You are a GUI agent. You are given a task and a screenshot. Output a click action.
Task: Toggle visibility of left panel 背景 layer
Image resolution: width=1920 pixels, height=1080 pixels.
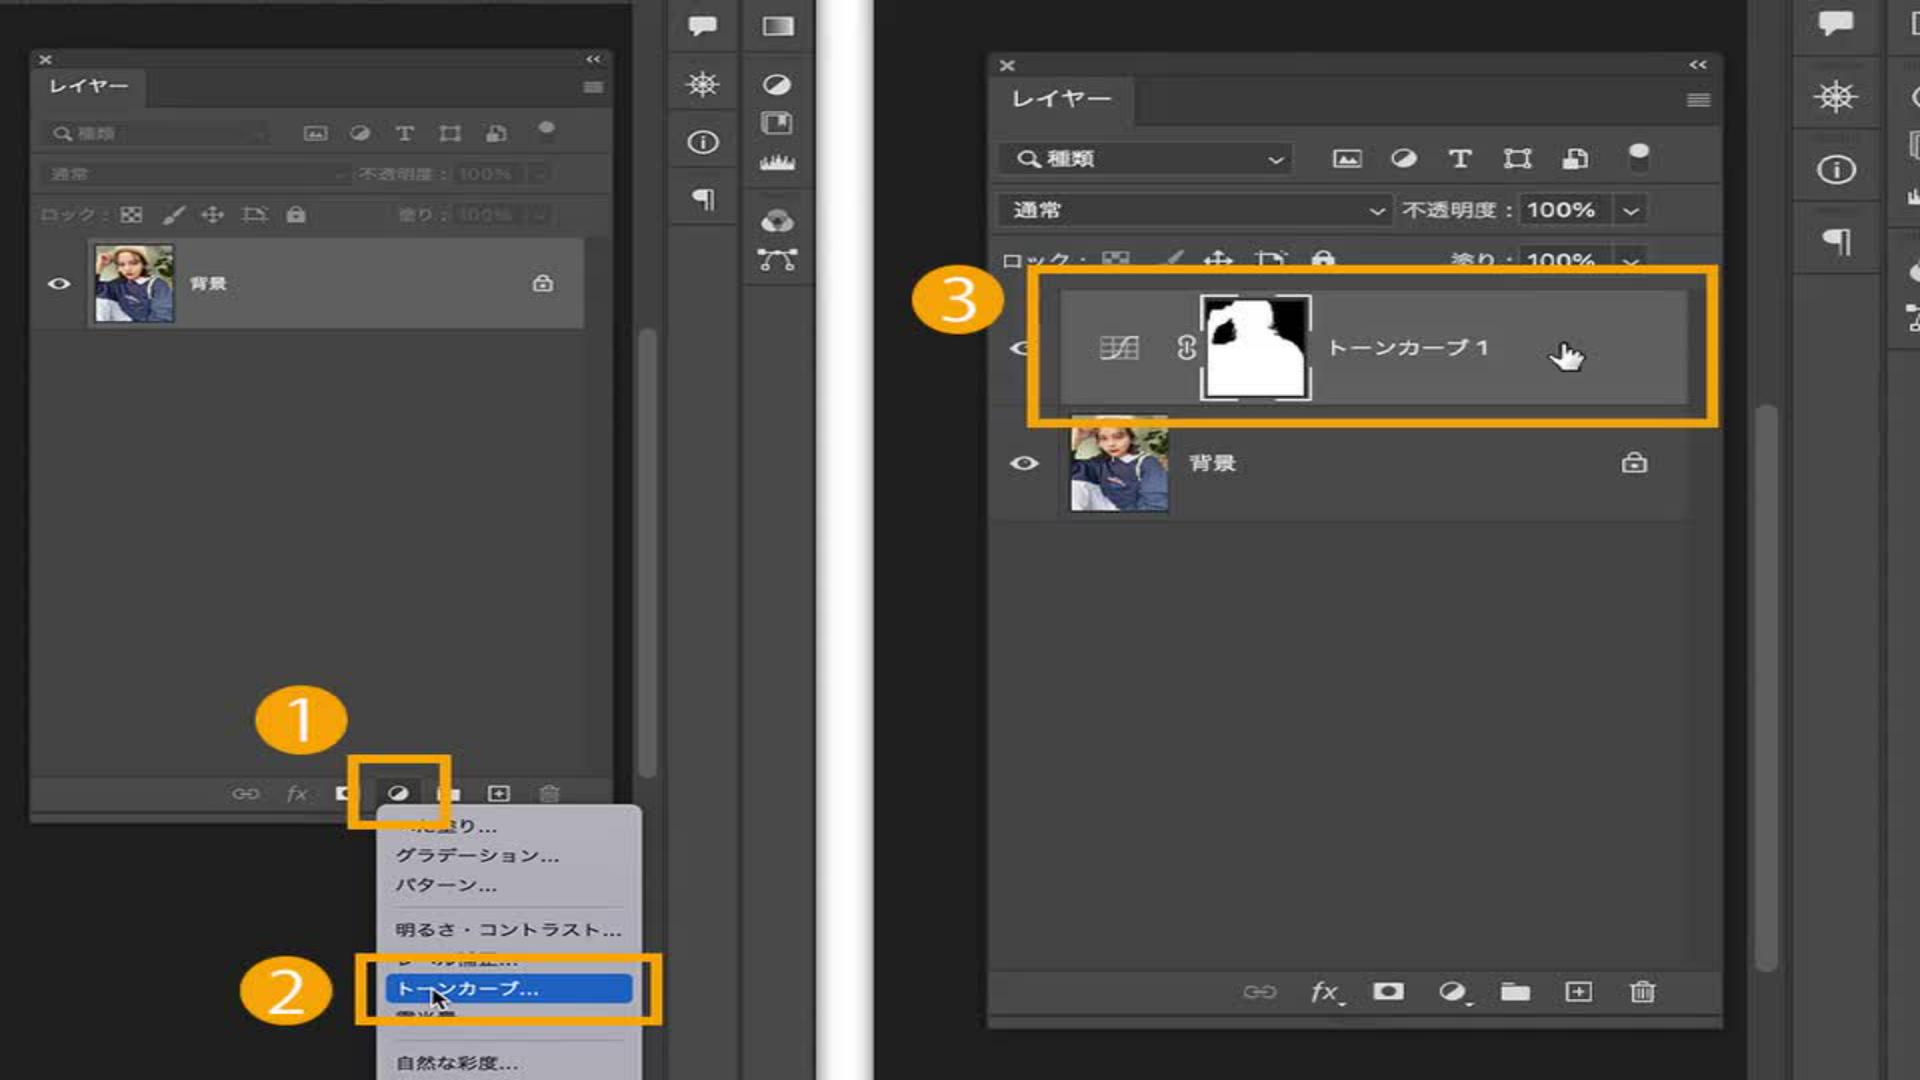[x=59, y=284]
